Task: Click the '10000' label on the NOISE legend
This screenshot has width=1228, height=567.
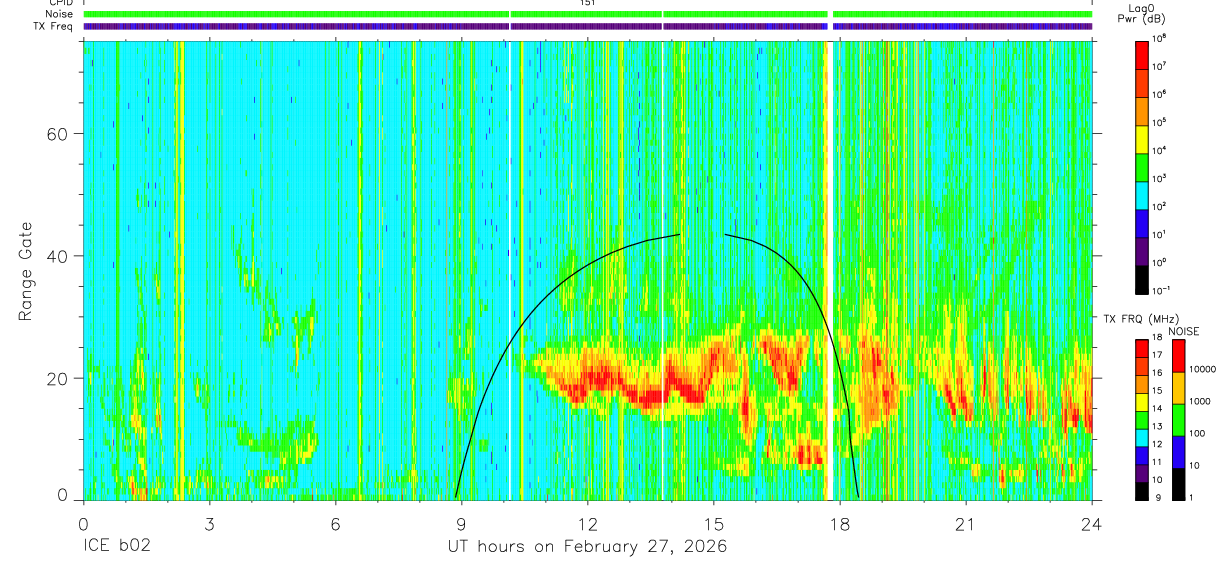Action: (1203, 368)
